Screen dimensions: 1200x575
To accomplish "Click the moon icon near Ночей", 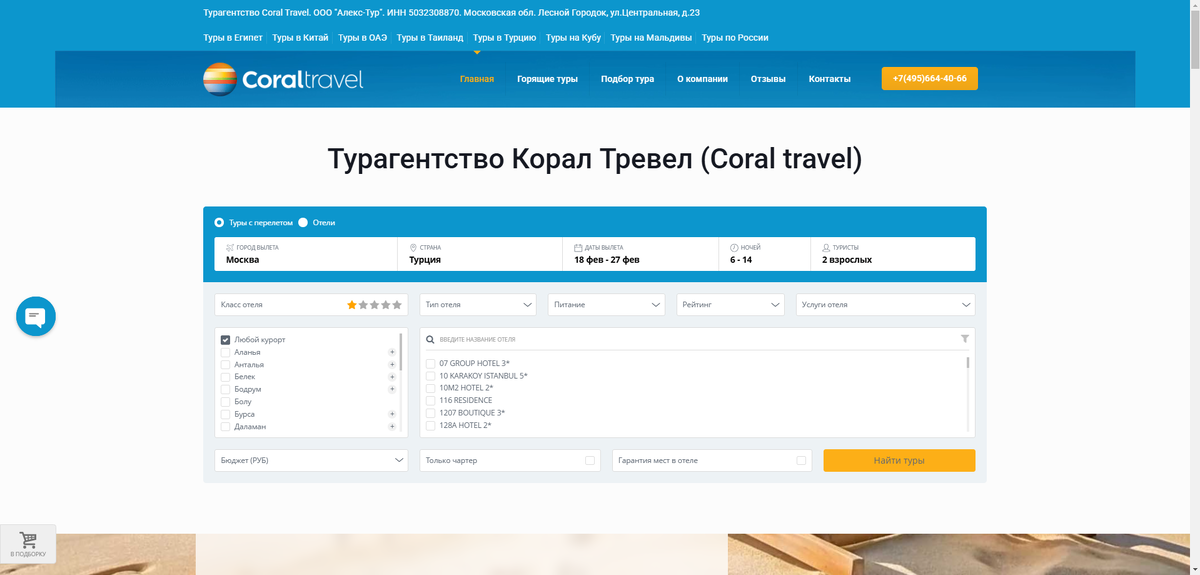I will coord(734,247).
